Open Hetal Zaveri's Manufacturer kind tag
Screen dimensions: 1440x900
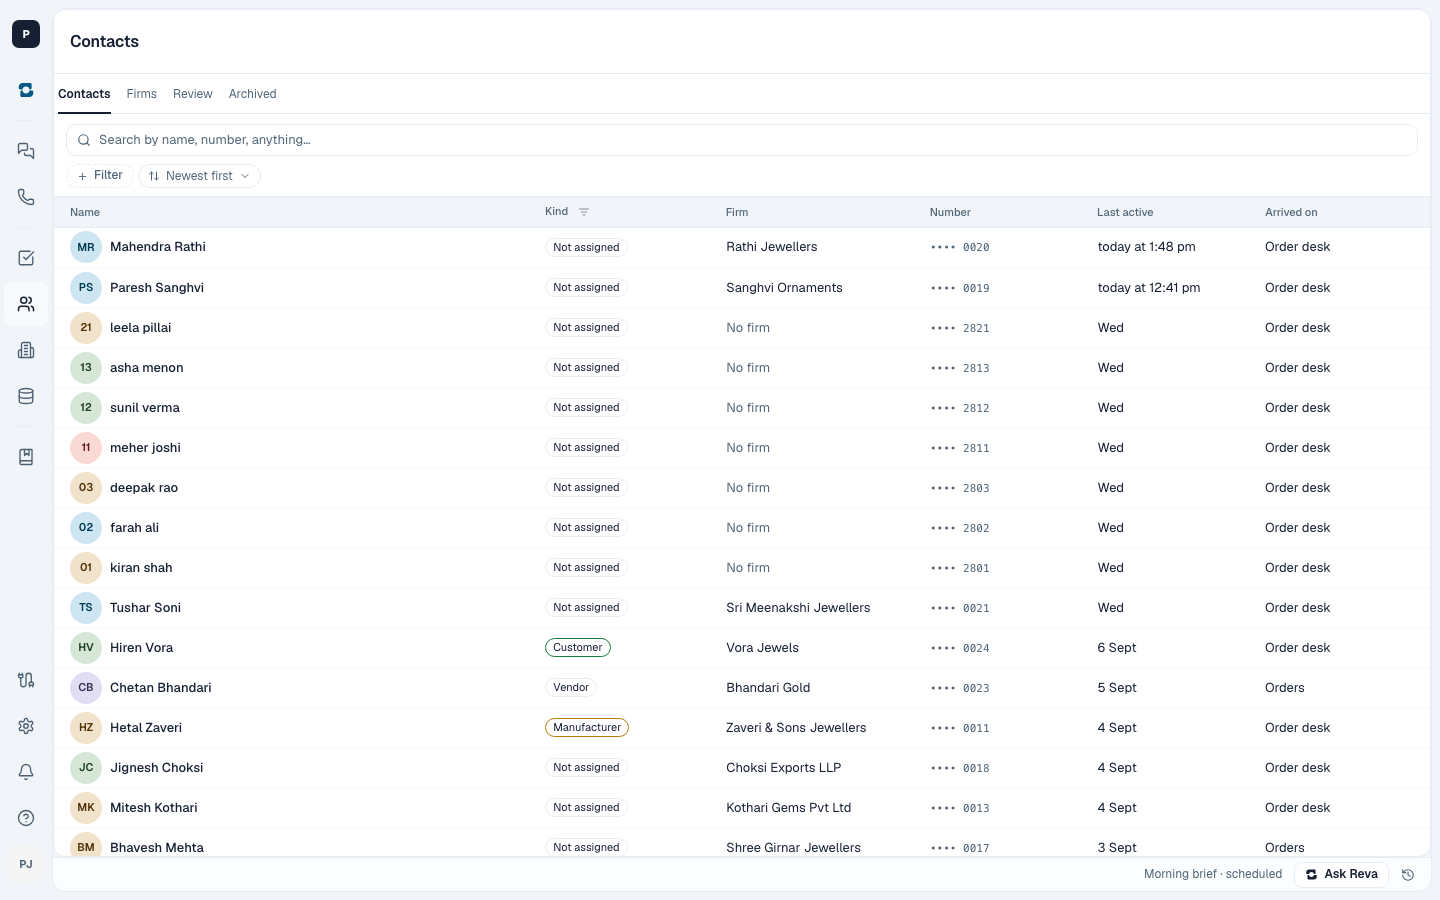587,728
